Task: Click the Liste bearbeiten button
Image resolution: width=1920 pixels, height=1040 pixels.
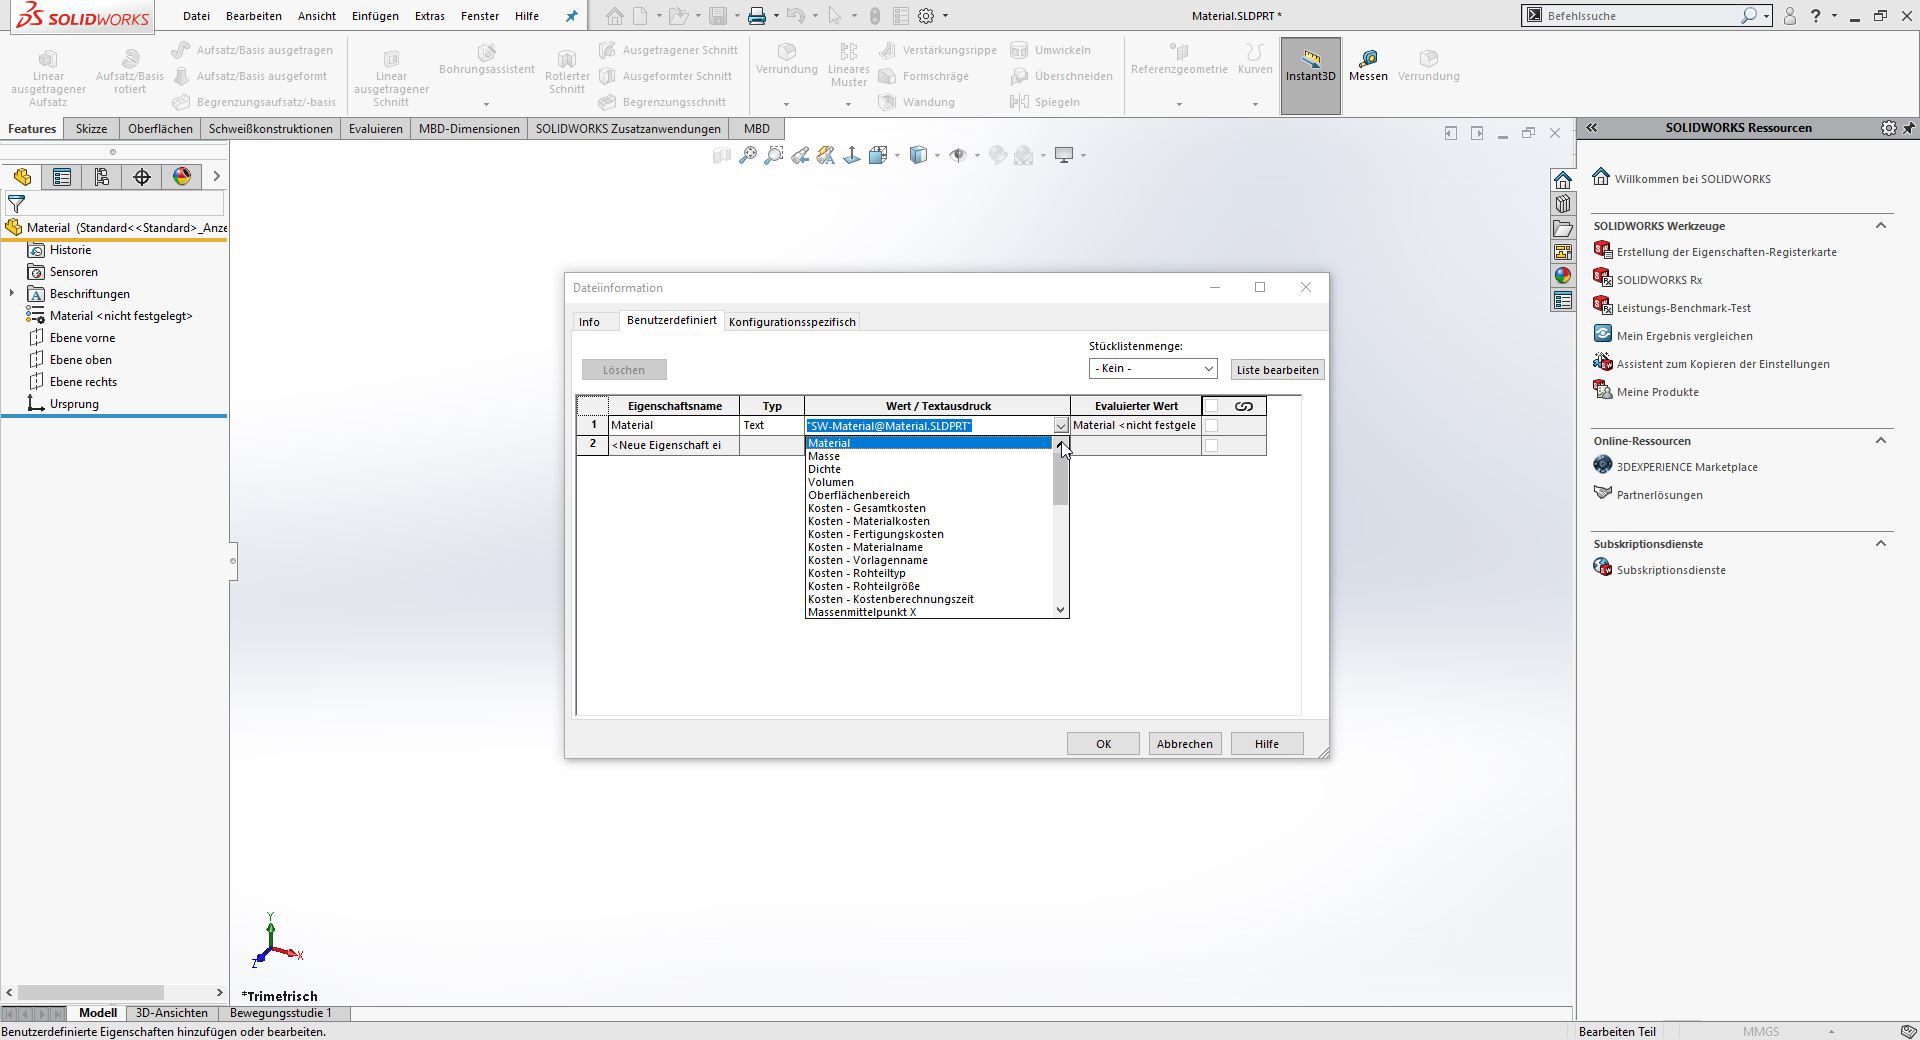Action: 1277,369
